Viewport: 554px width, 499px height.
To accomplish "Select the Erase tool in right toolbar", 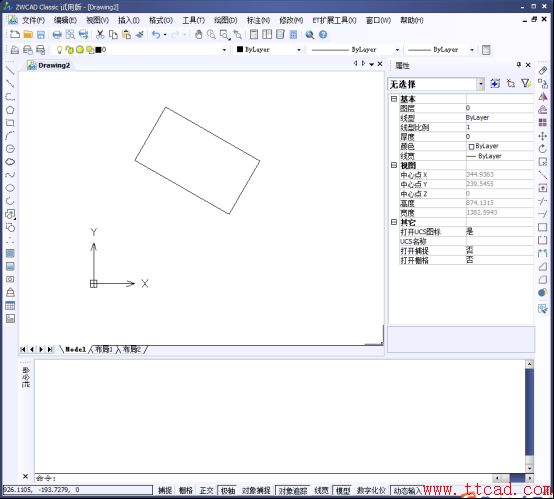I will point(543,70).
